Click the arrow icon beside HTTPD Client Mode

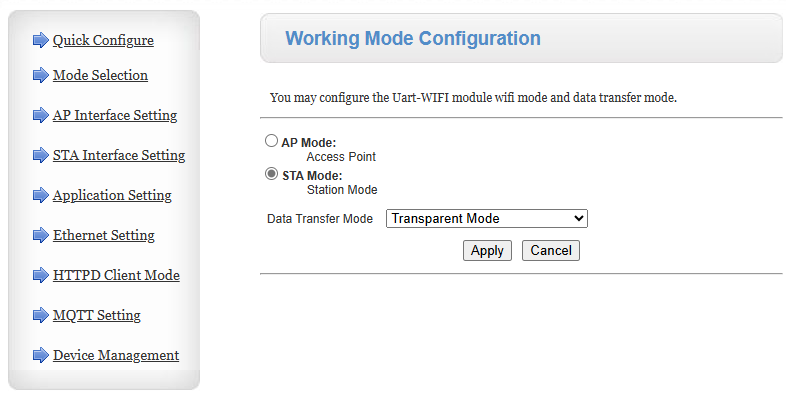(x=41, y=275)
